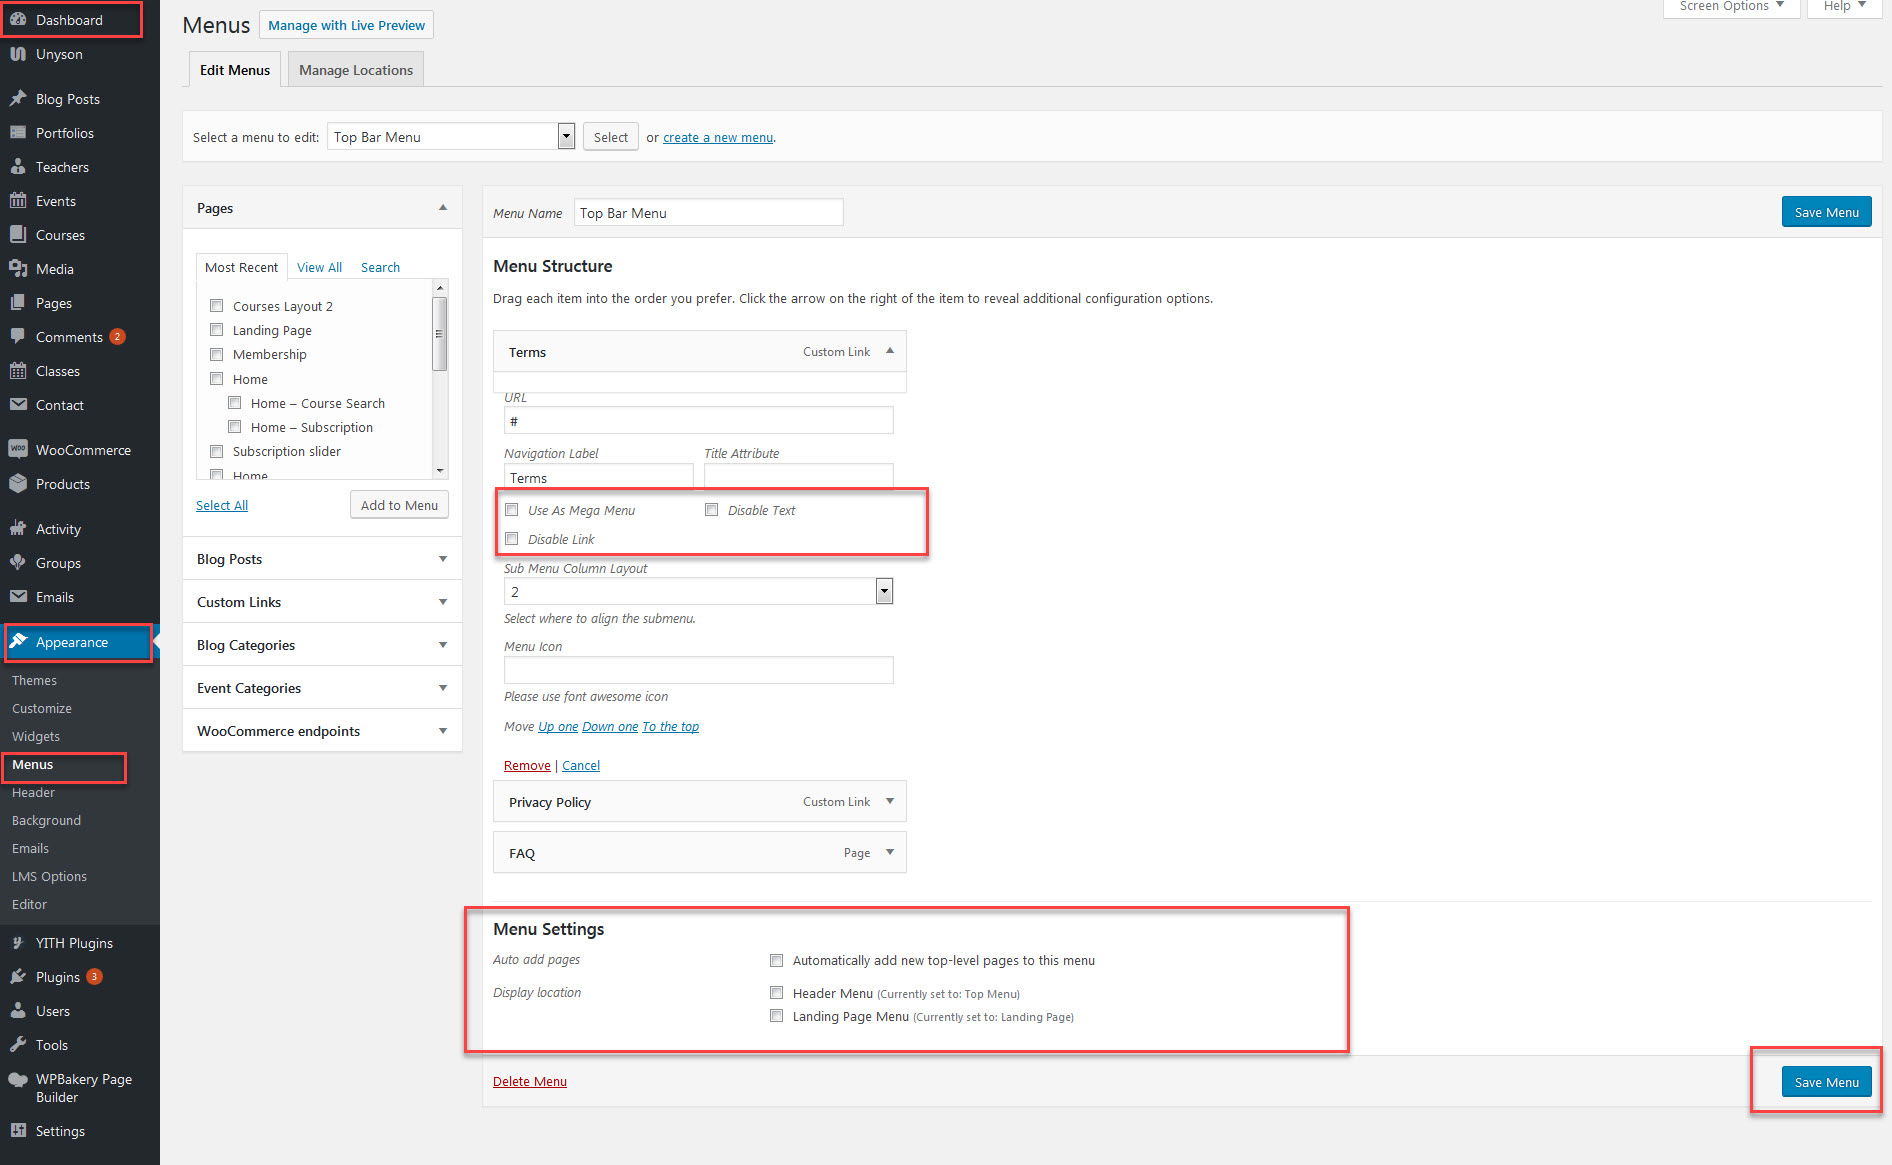The image size is (1892, 1165).
Task: Click the Media library icon
Action: (18, 269)
